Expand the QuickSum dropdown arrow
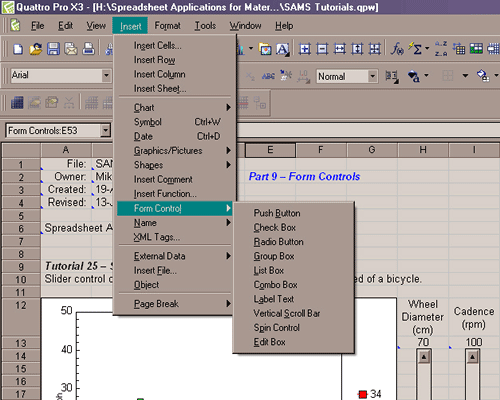Screen dimensions: 500x400 tap(427, 49)
